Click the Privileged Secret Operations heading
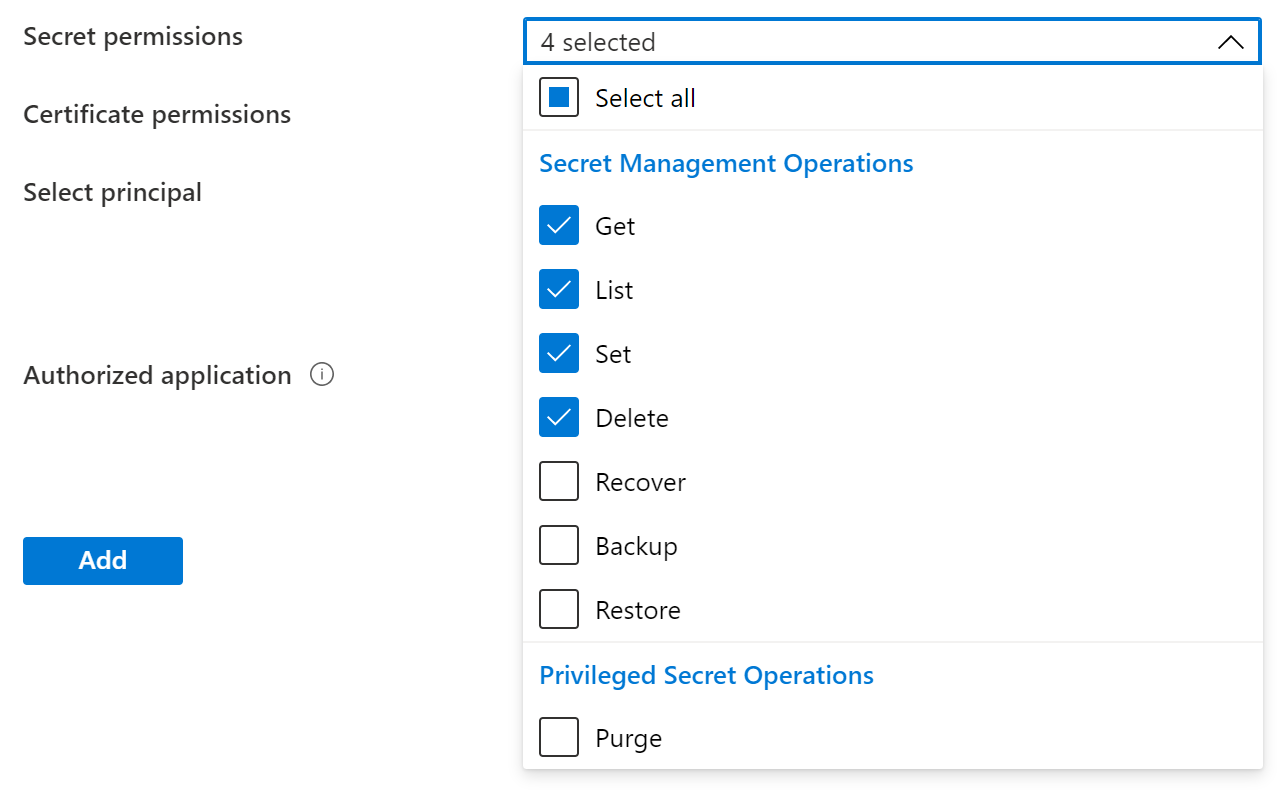 coord(705,675)
